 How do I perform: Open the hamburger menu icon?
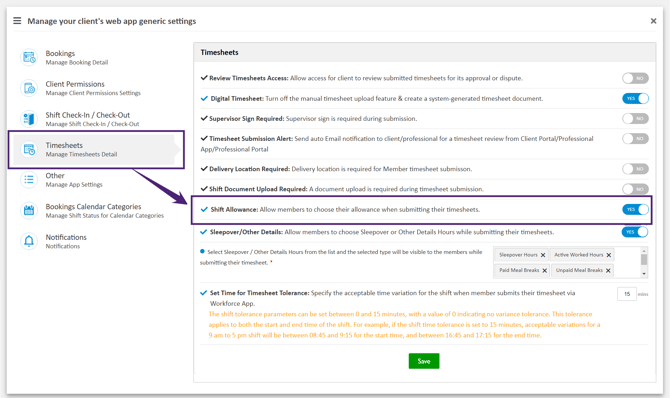coord(17,21)
